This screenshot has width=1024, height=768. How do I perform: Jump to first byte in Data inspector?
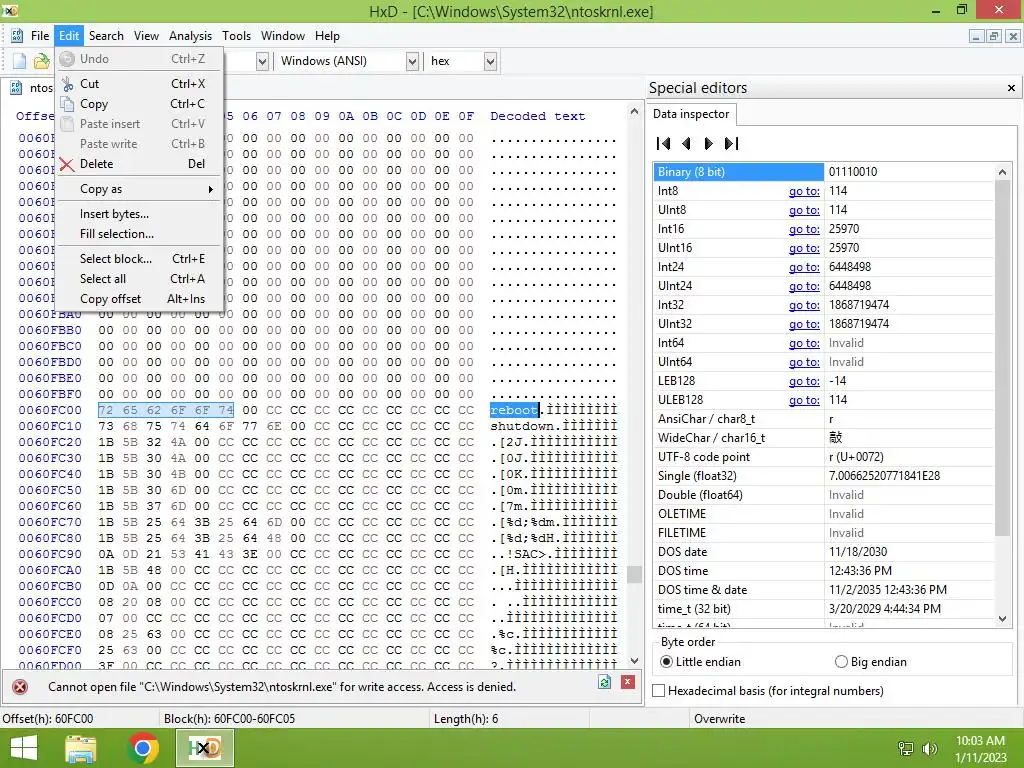(x=664, y=143)
